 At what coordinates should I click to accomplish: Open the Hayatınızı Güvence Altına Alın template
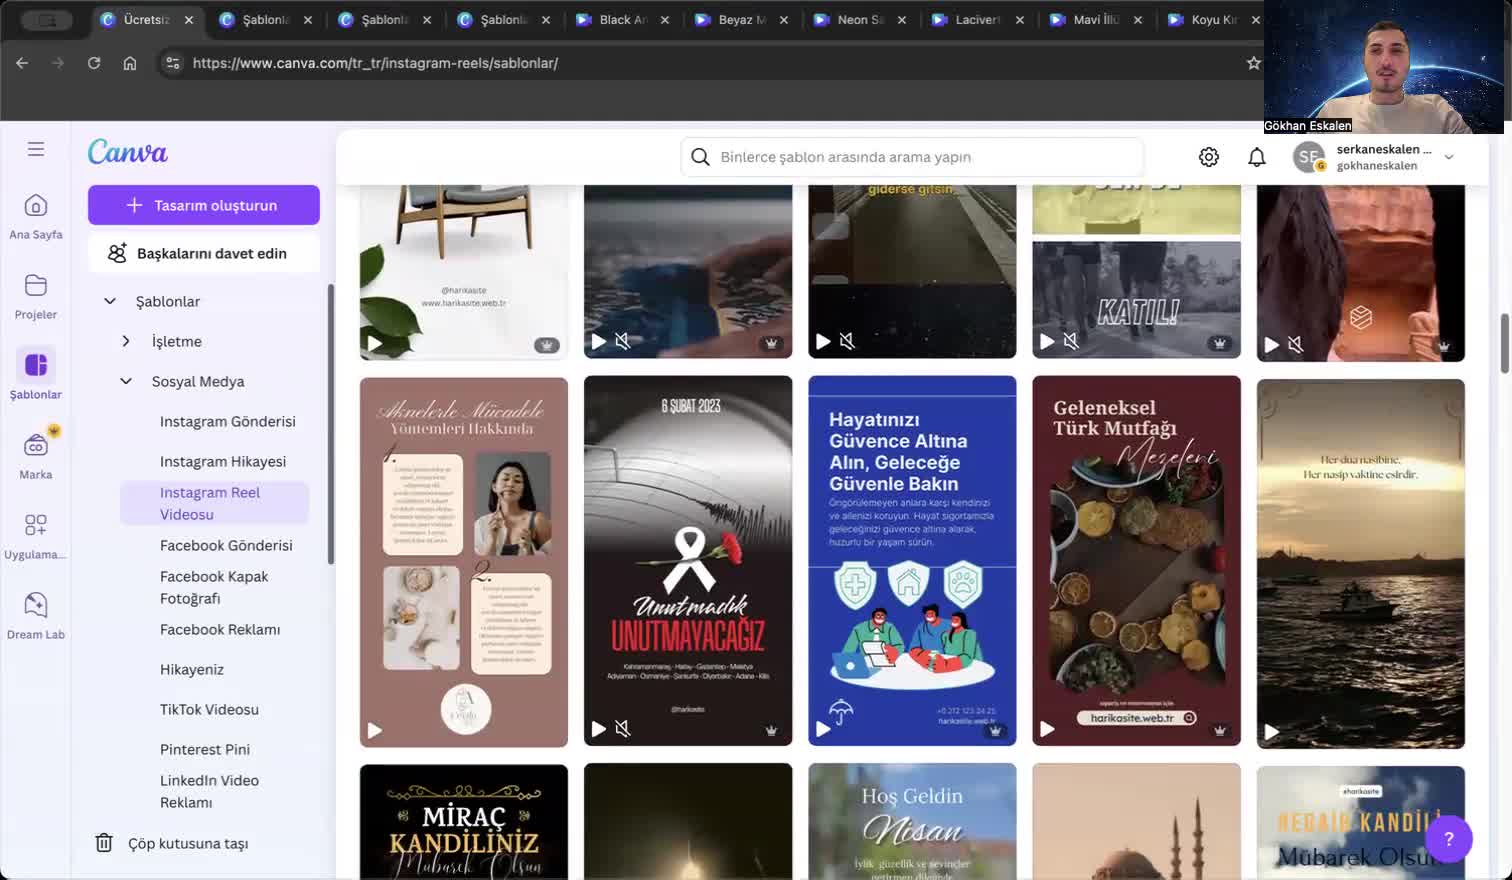[912, 561]
